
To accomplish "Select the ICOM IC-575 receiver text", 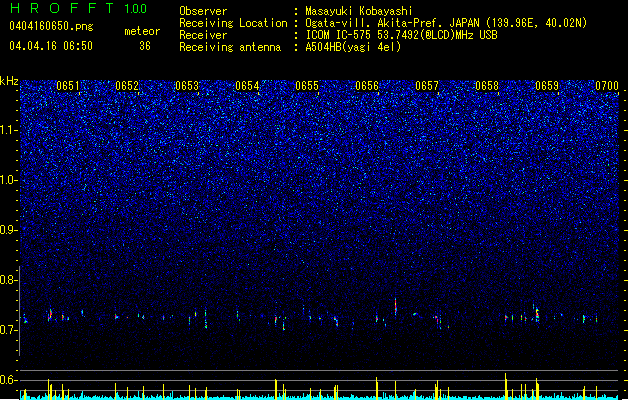I will click(401, 35).
